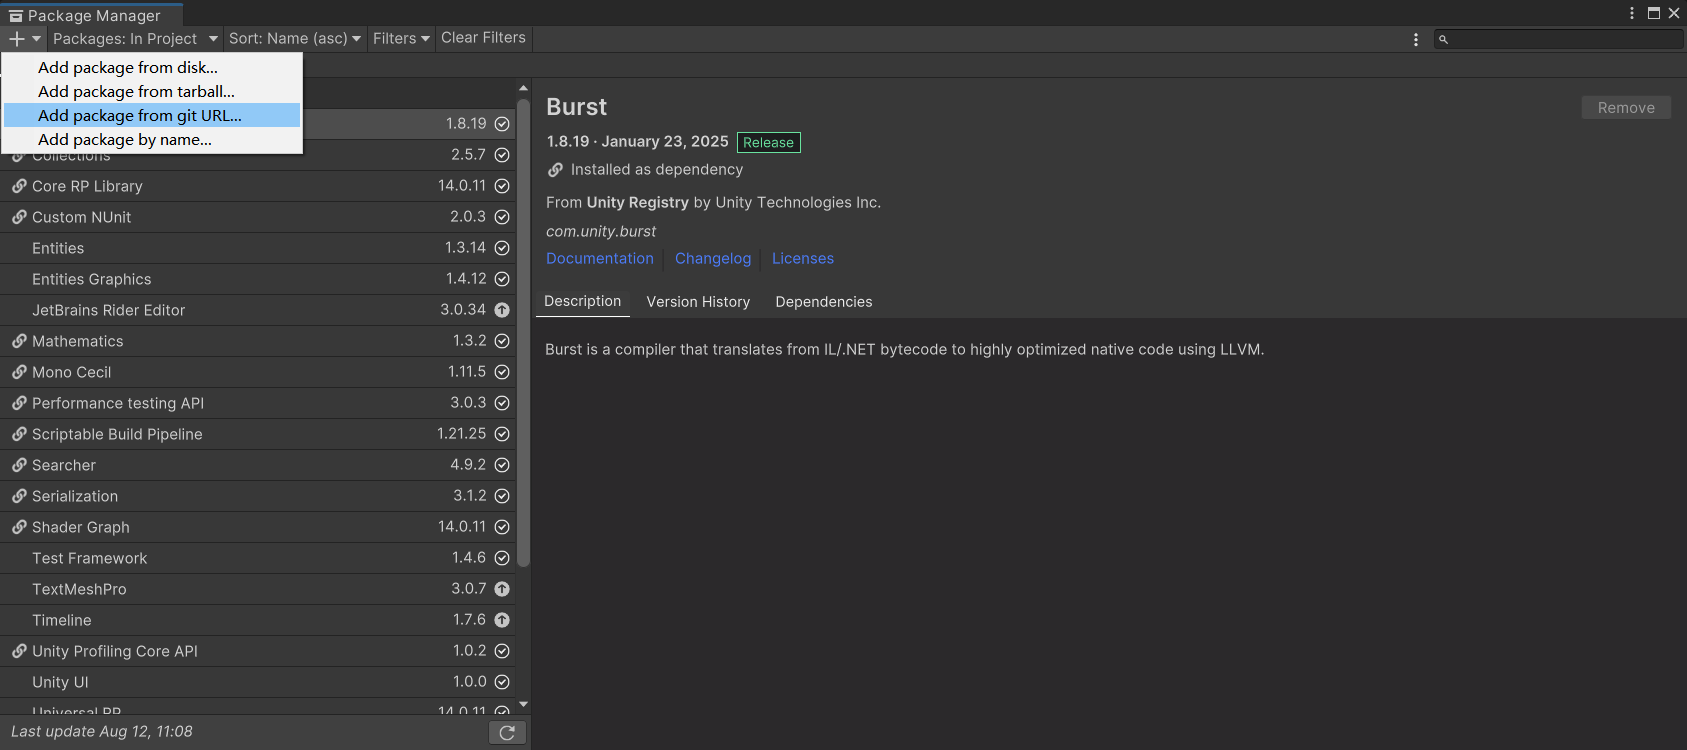The width and height of the screenshot is (1687, 750).
Task: Select the Mono Cecil package
Action: click(258, 372)
